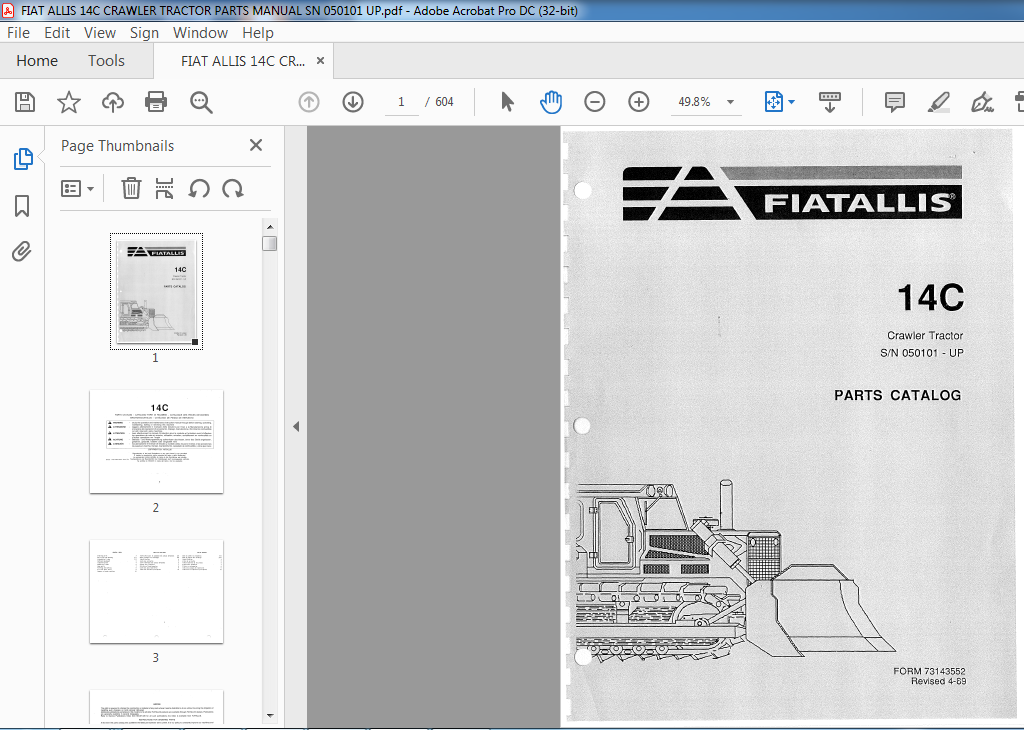Image resolution: width=1024 pixels, height=730 pixels.
Task: Open the Sign menu
Action: pos(144,33)
